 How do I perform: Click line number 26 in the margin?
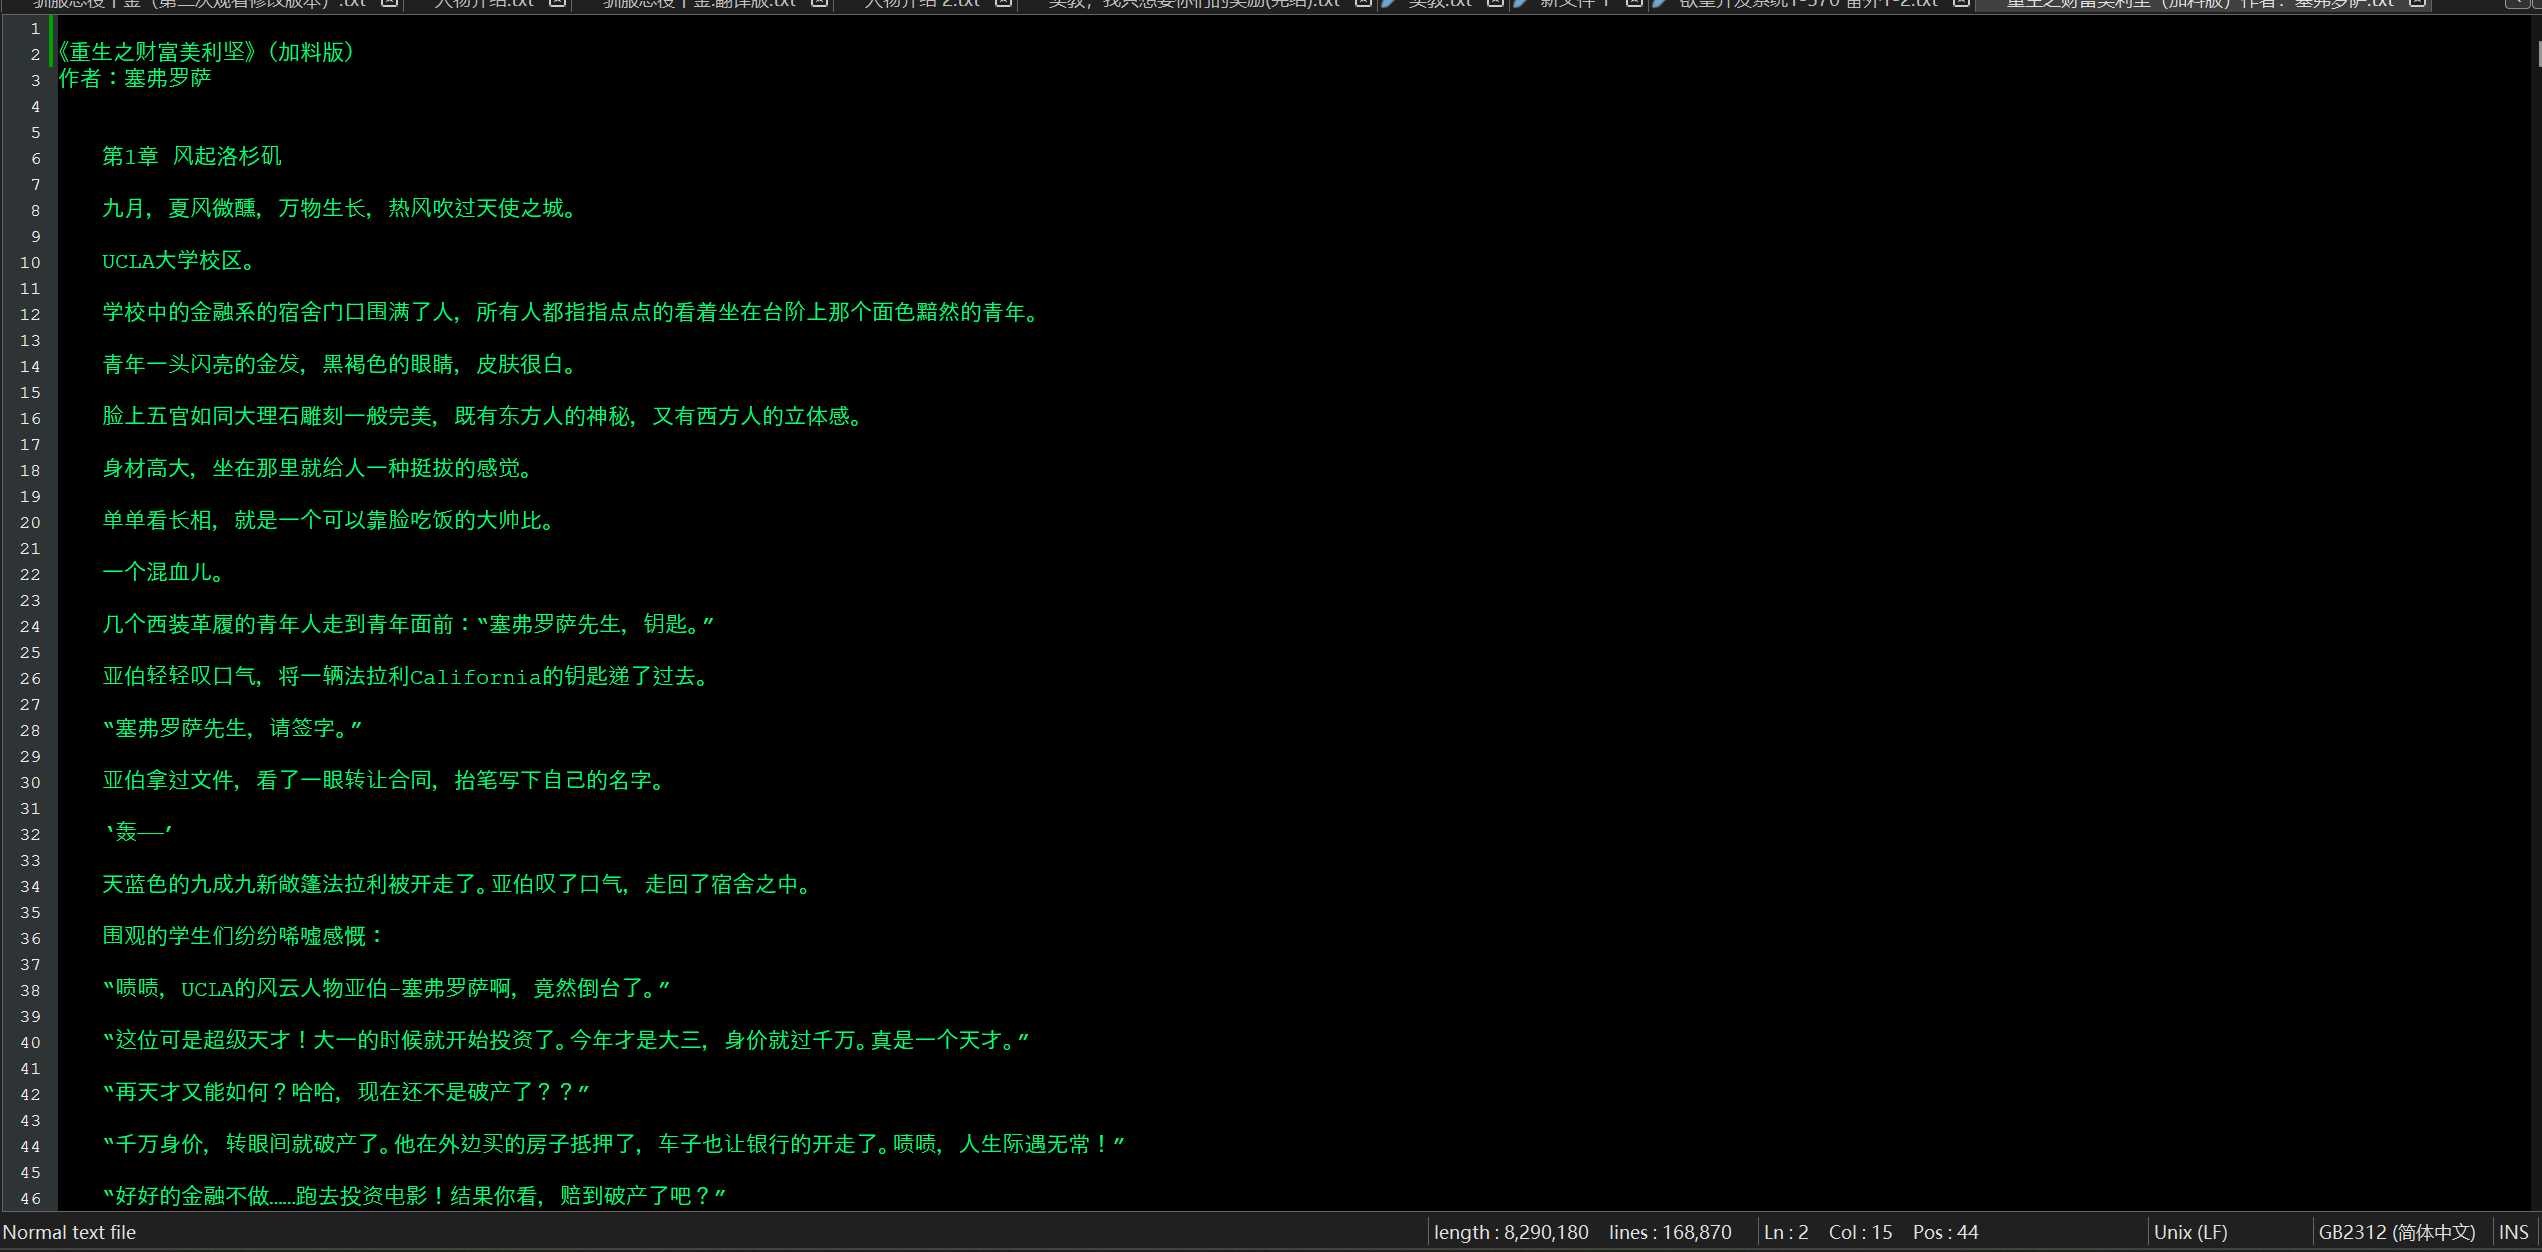pyautogui.click(x=30, y=678)
